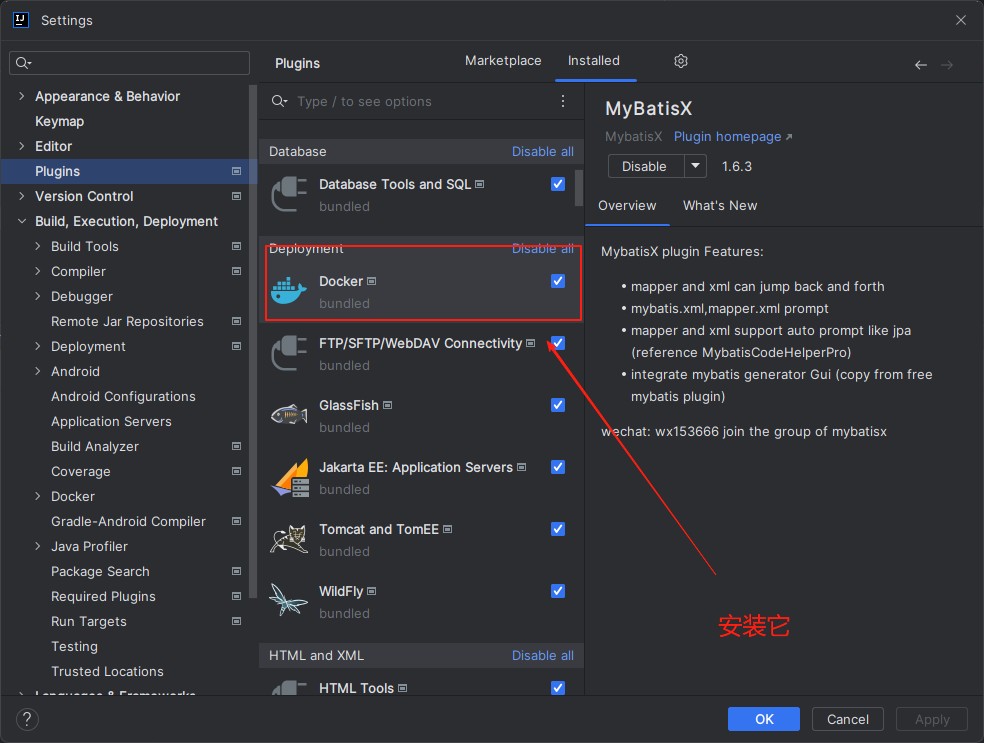
Task: Select Trusted Locations in tree
Action: click(107, 671)
